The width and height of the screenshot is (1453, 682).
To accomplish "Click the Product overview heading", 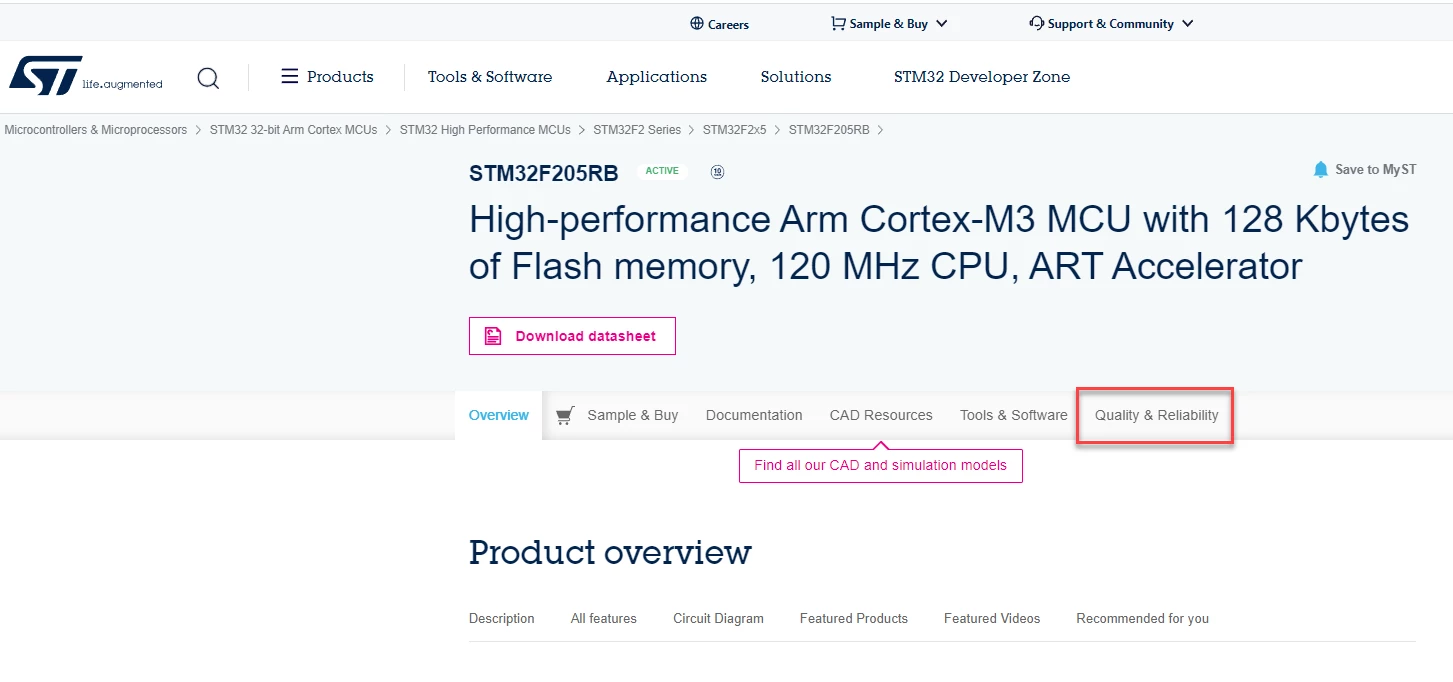I will (610, 552).
